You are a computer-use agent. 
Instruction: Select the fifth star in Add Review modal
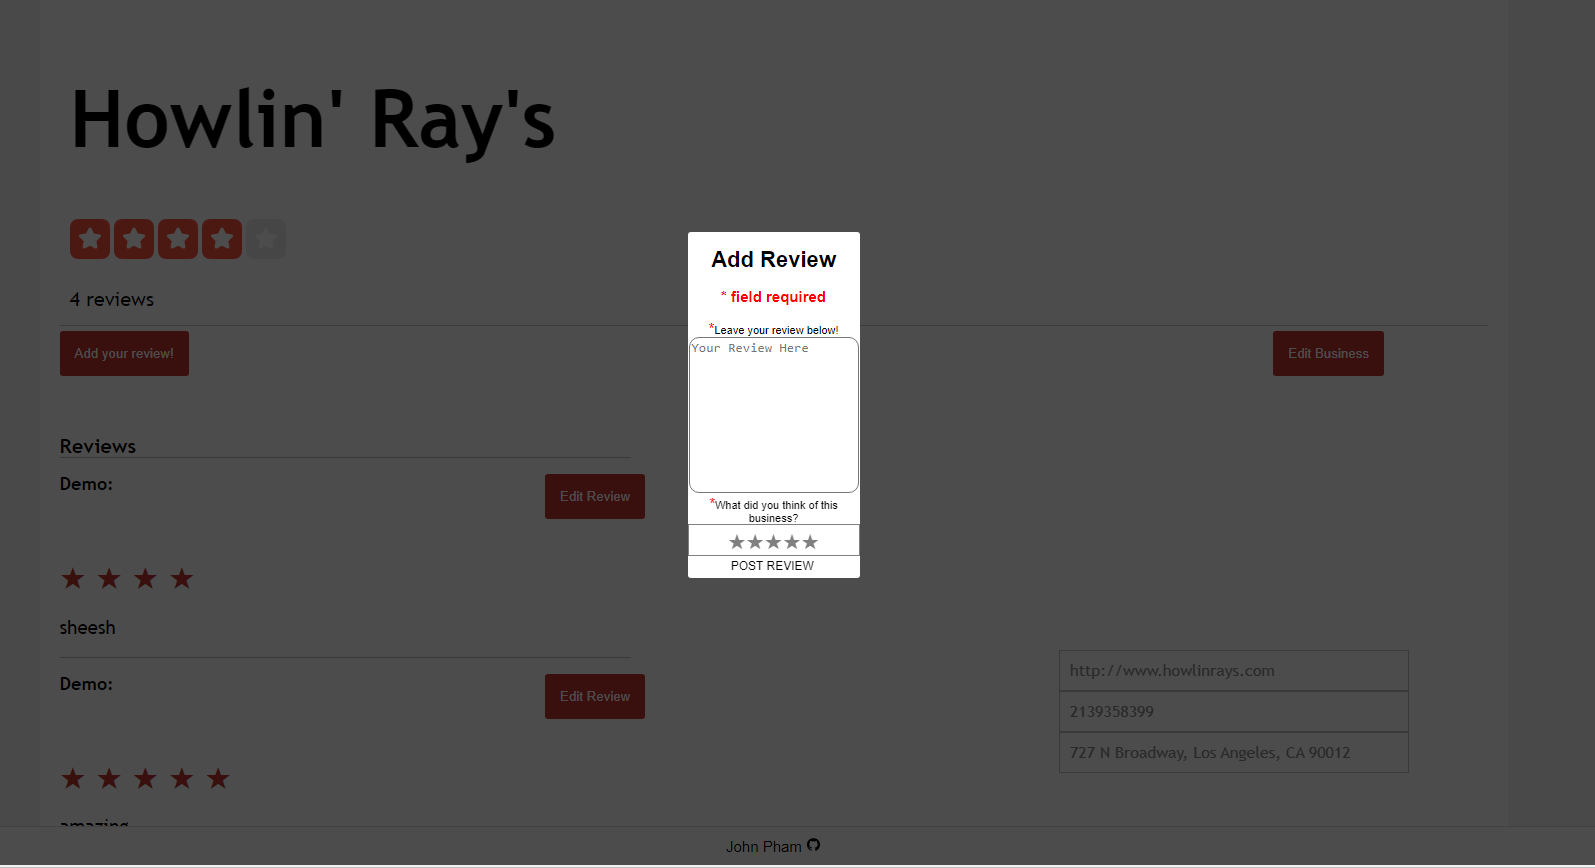pos(810,542)
